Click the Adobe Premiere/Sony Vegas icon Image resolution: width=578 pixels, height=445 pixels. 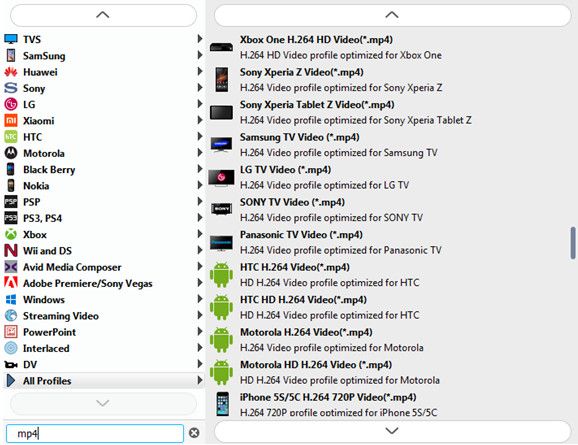click(x=11, y=283)
